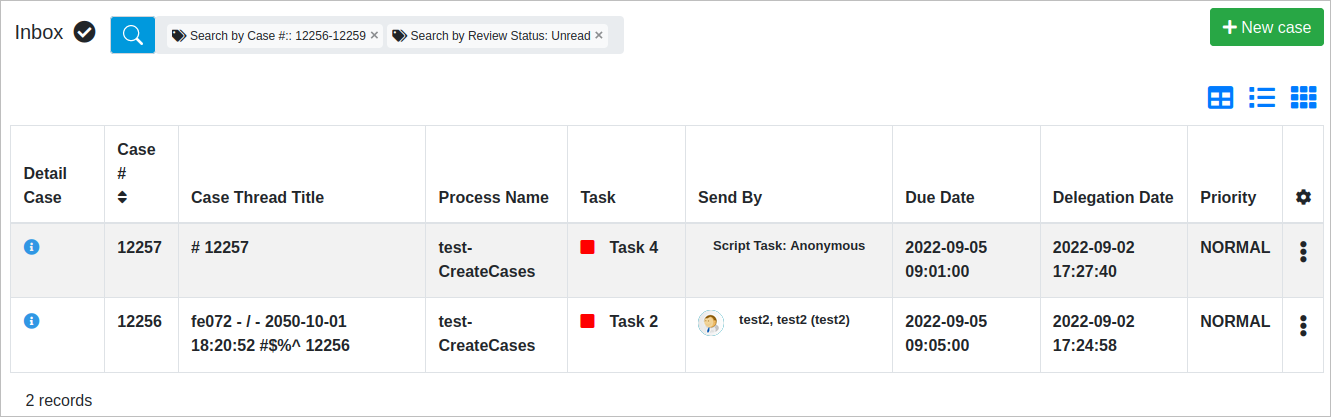The width and height of the screenshot is (1331, 417).
Task: Click the Inbox checkmark icon
Action: tap(85, 33)
